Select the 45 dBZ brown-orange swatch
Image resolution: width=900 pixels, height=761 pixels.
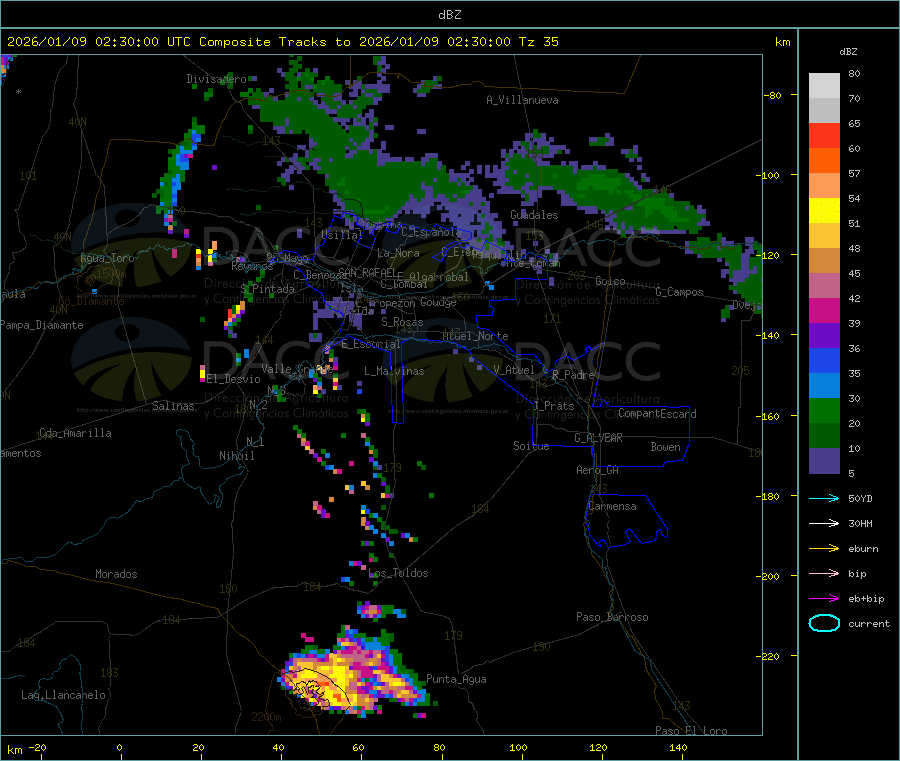click(x=824, y=261)
